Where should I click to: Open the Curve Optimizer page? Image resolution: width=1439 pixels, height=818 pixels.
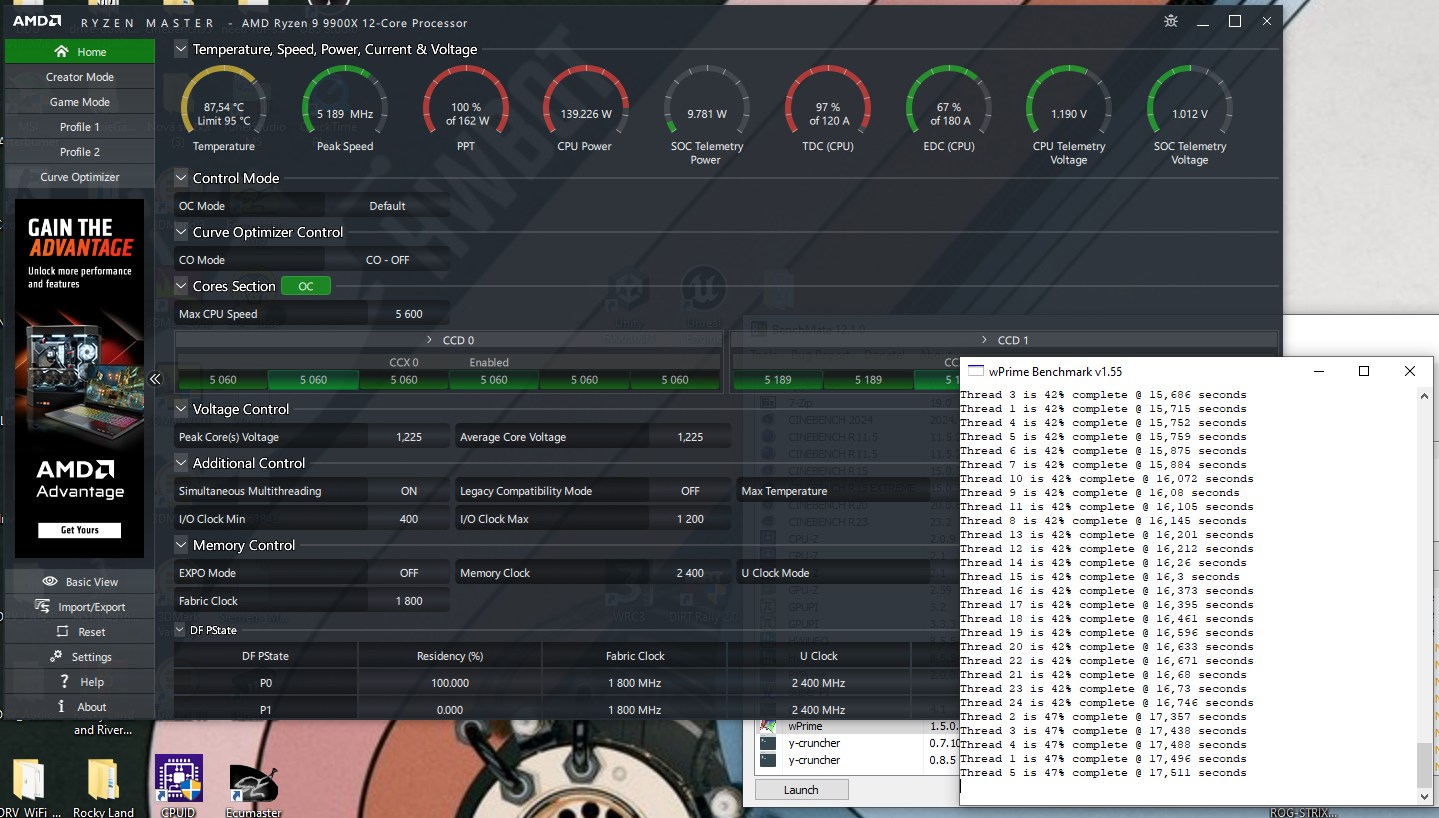80,177
